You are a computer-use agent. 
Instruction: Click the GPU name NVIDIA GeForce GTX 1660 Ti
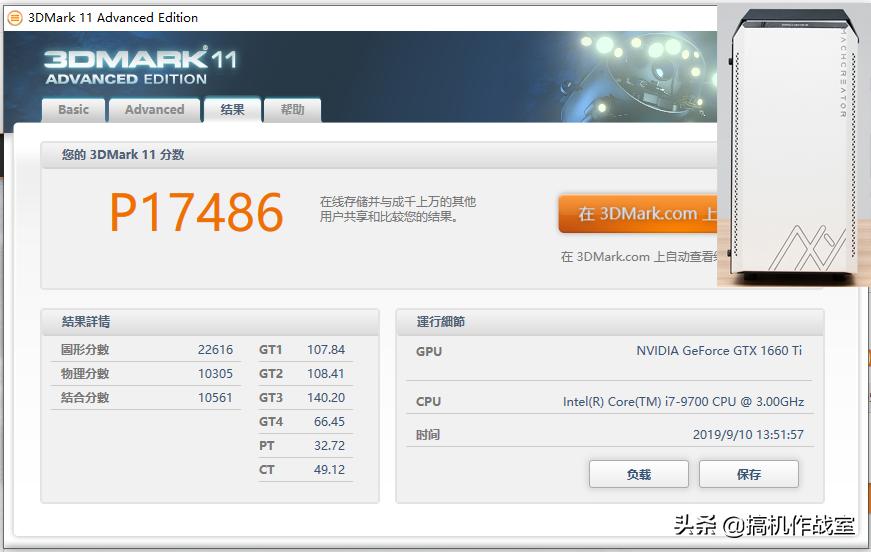719,351
